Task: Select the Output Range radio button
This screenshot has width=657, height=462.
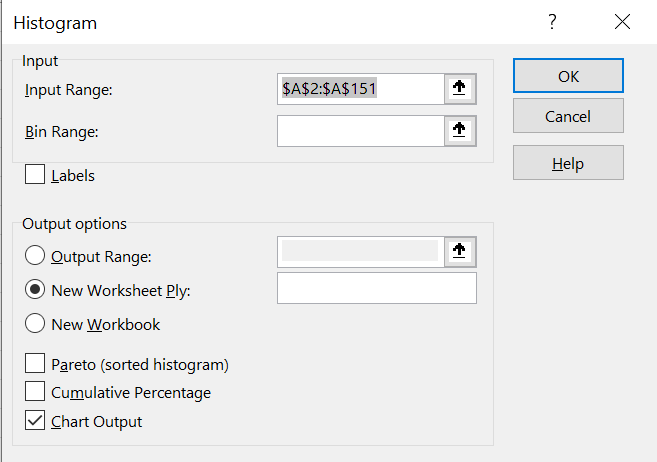Action: pos(35,256)
